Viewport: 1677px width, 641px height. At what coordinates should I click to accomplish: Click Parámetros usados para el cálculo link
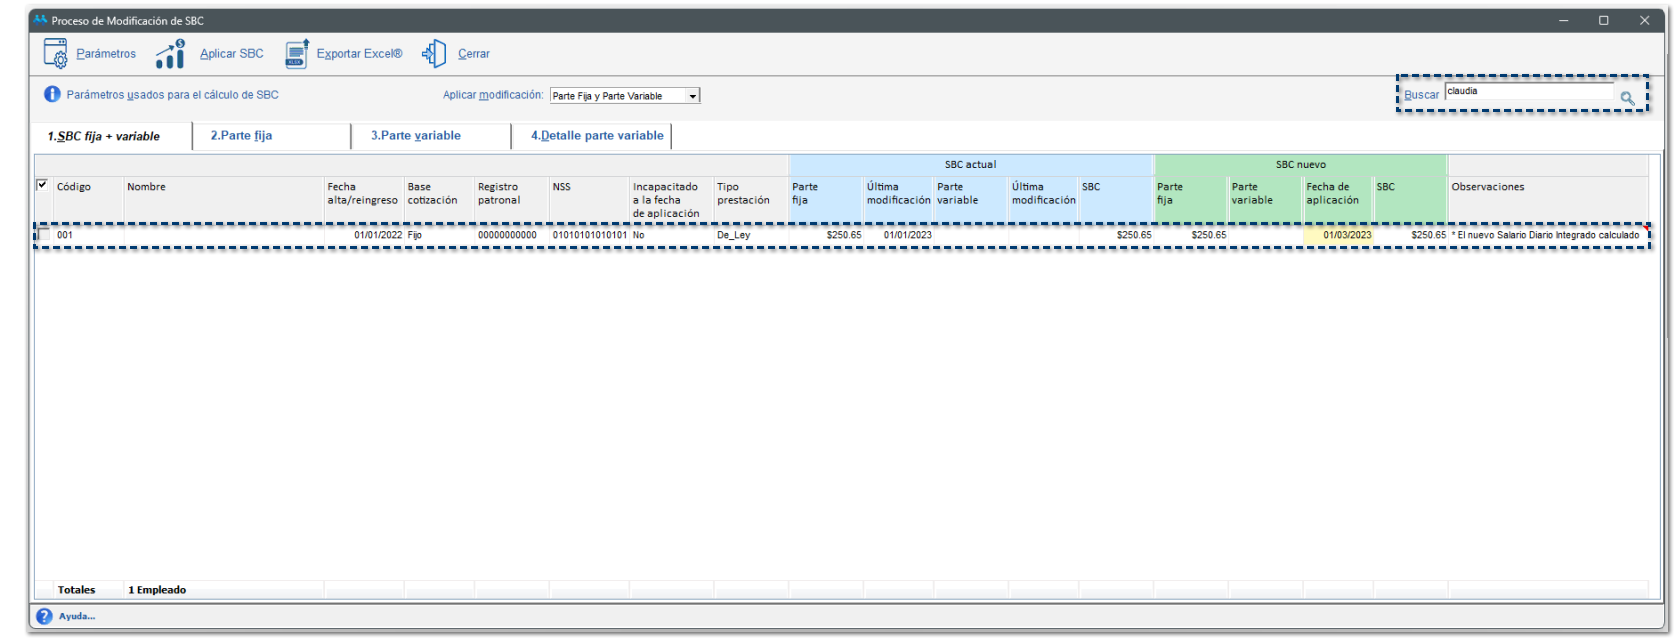click(x=172, y=95)
